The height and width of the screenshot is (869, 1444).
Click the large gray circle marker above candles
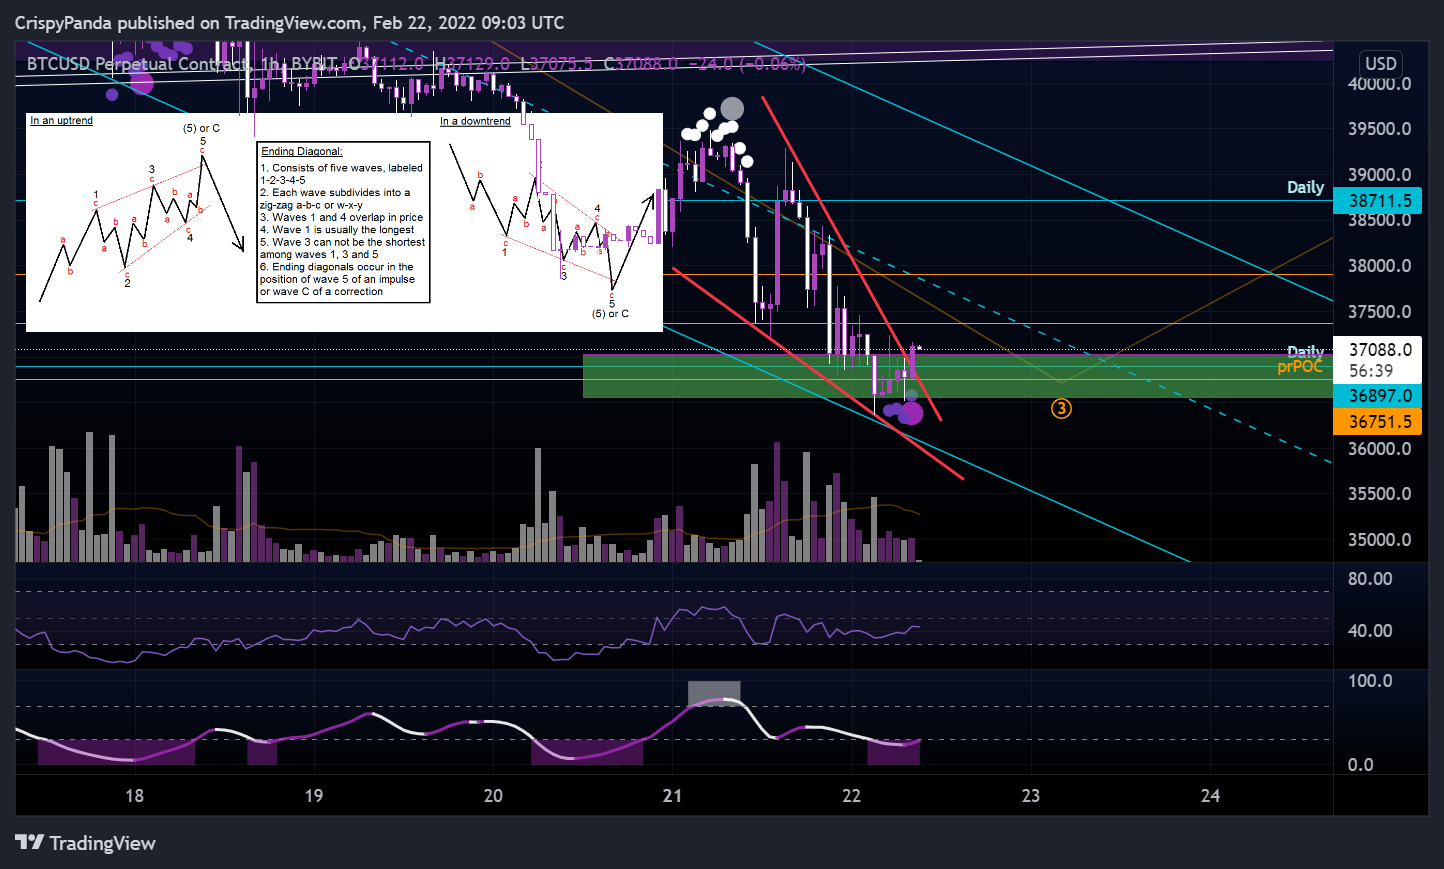[x=733, y=109]
